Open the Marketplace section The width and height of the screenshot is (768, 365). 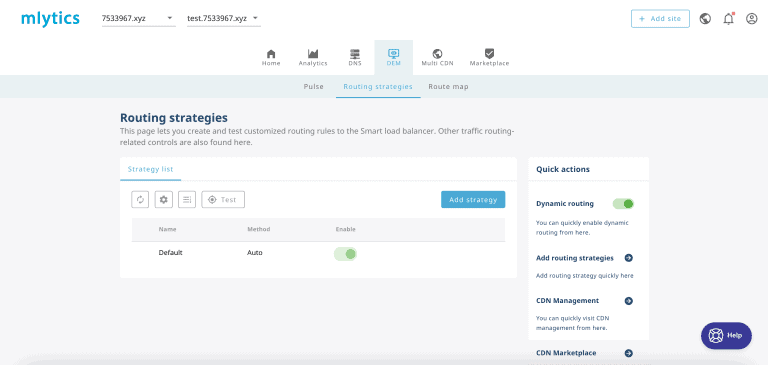coord(489,57)
